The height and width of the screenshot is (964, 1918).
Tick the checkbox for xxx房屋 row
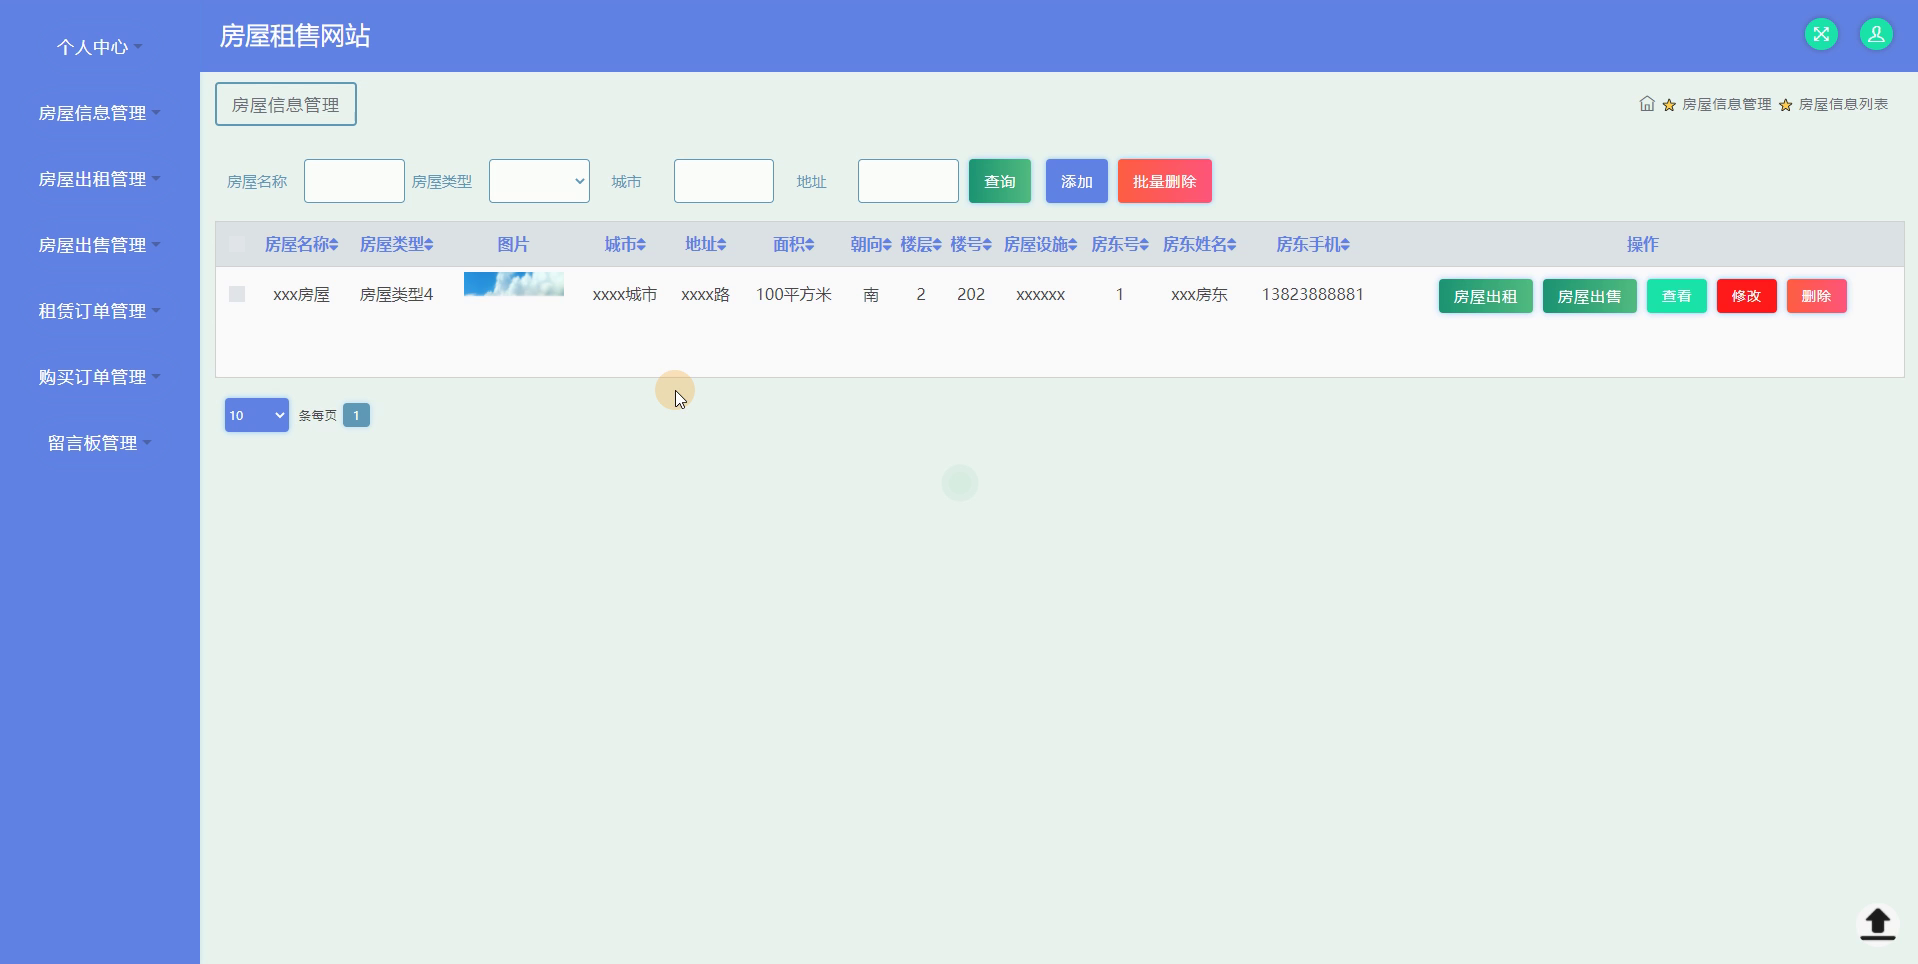tap(237, 294)
